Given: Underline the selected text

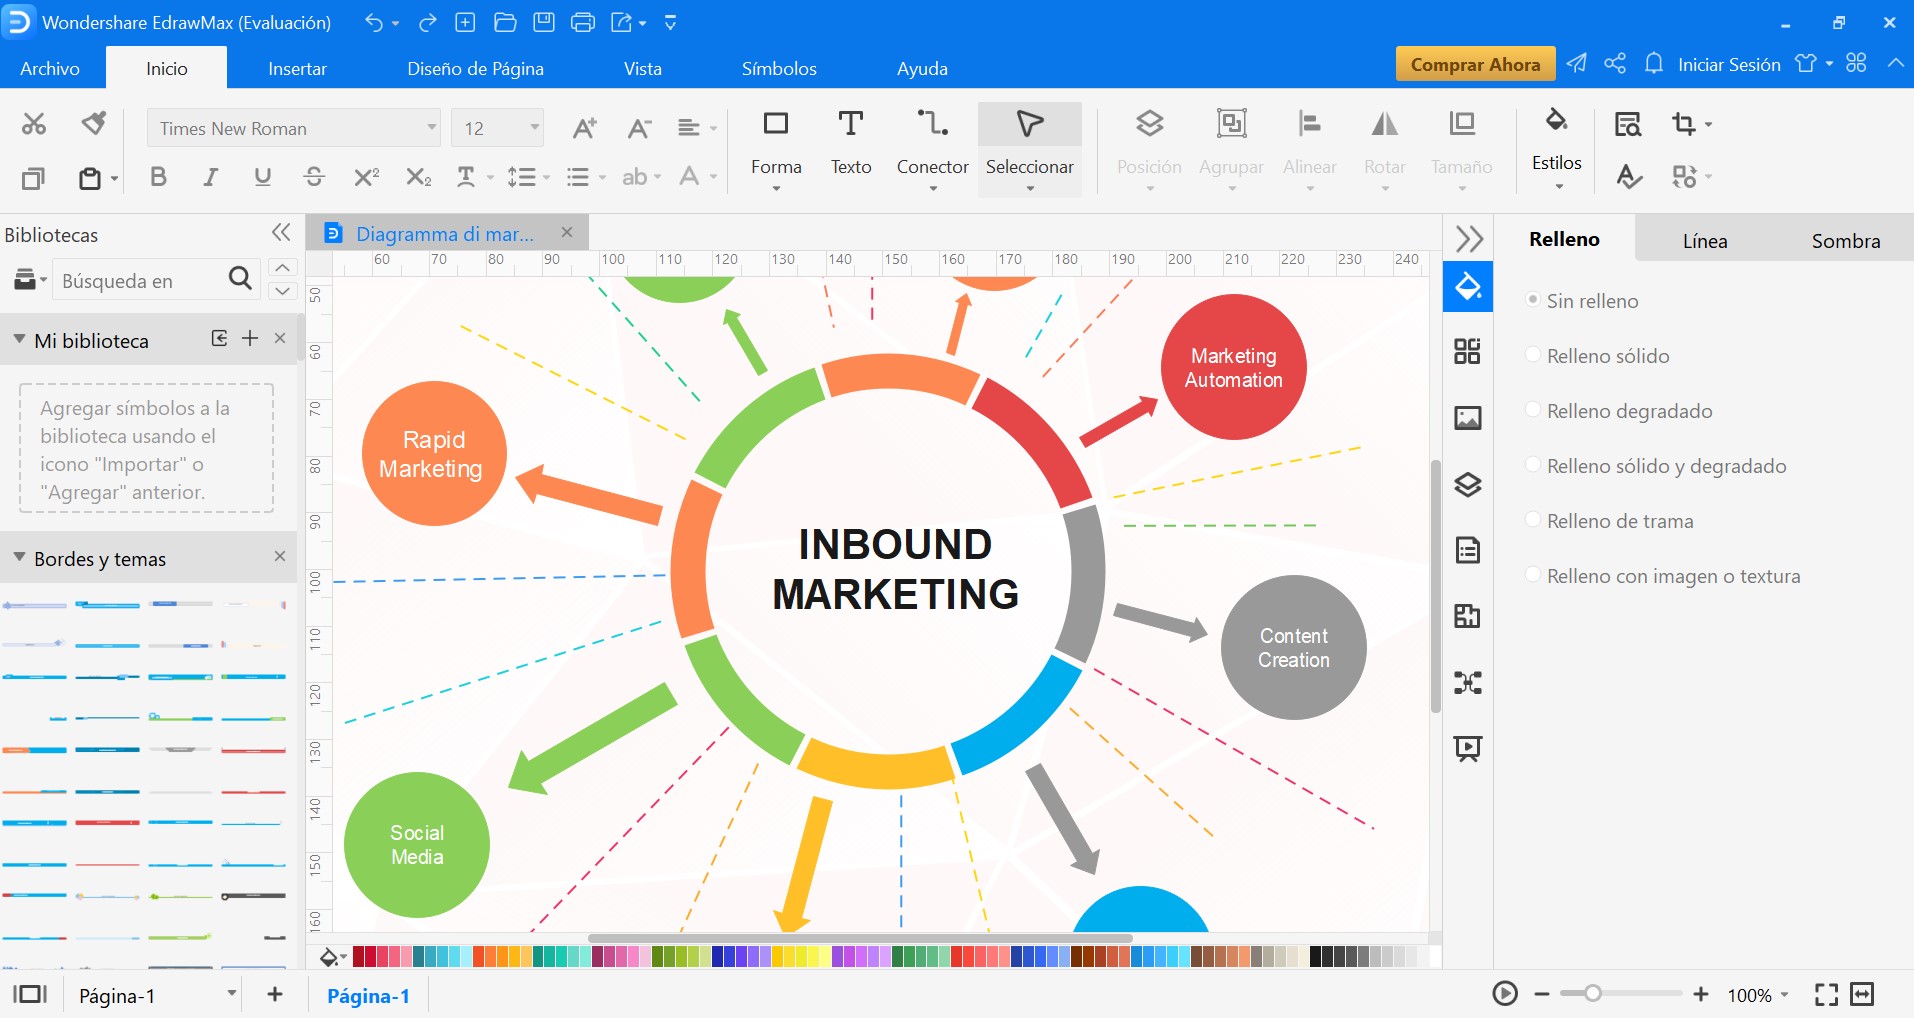Looking at the screenshot, I should [262, 177].
